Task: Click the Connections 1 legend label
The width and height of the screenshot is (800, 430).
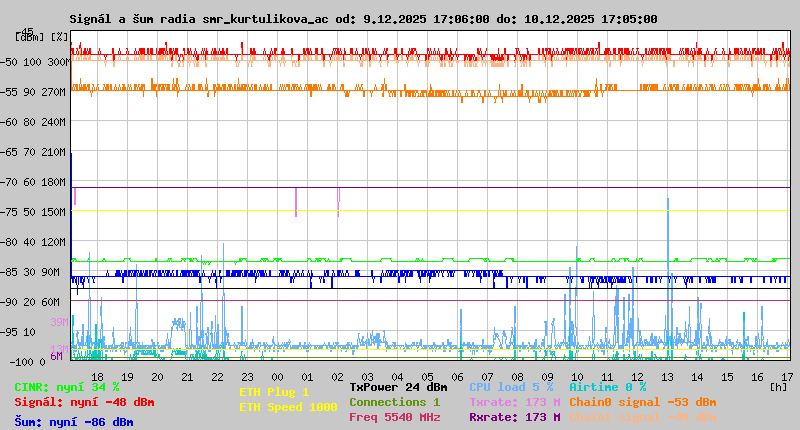Action: click(394, 402)
